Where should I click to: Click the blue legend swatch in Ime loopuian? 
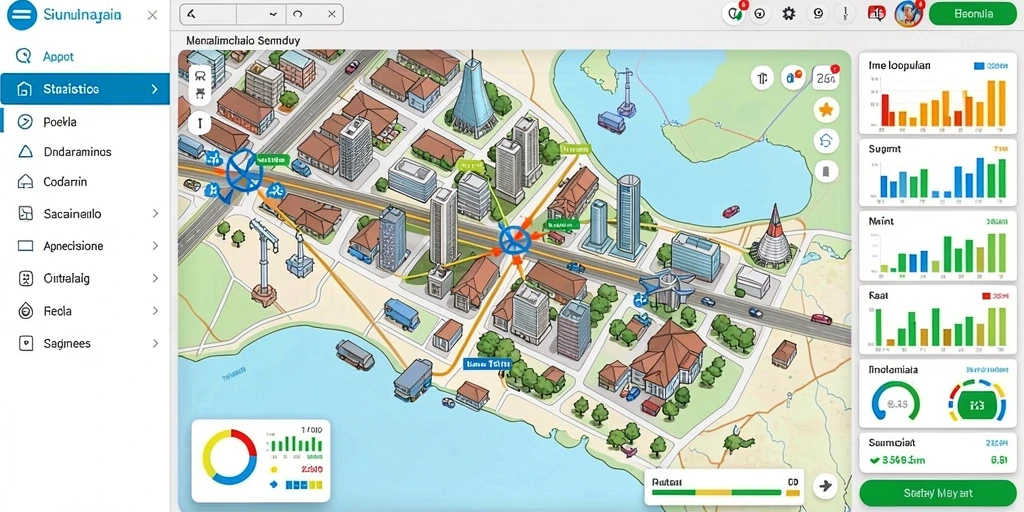pos(978,65)
